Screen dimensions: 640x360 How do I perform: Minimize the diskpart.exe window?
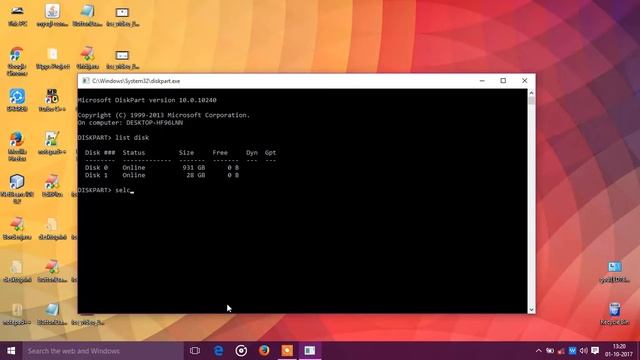pos(482,81)
